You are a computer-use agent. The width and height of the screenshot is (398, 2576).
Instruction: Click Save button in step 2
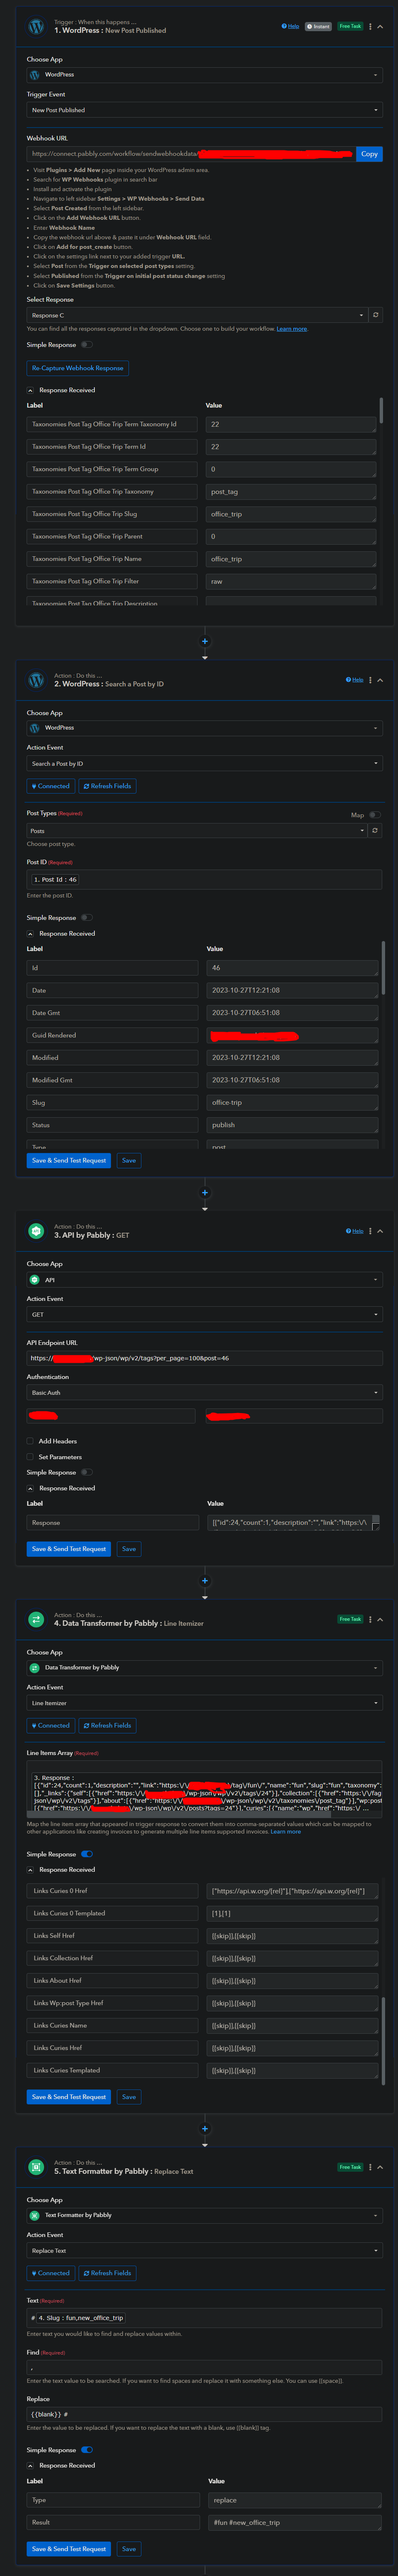click(129, 1160)
